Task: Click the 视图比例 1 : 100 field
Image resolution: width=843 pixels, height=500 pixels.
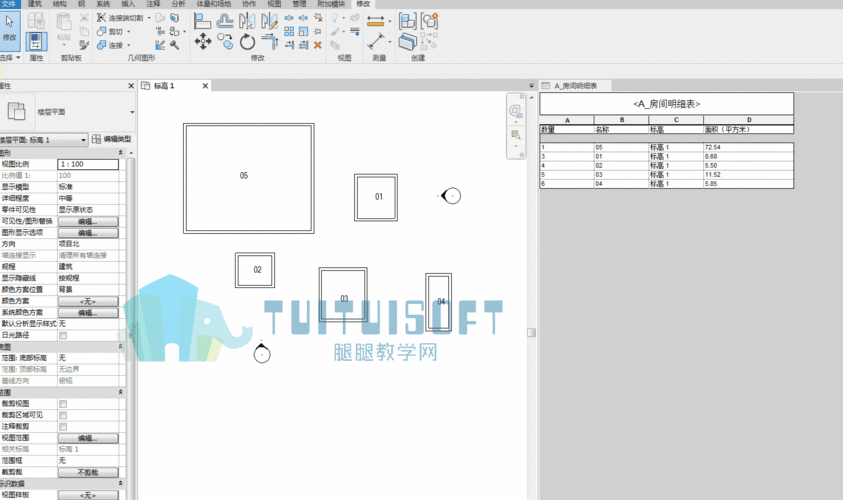Action: click(88, 164)
